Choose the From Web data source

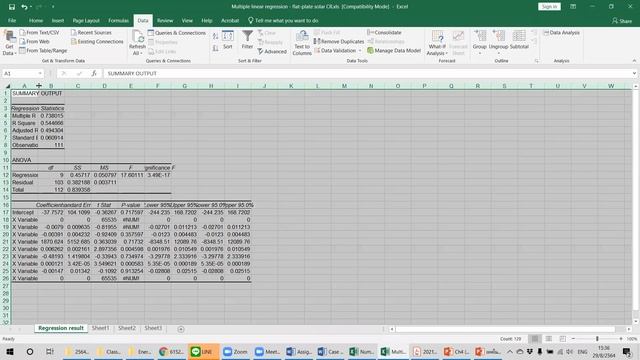pos(34,41)
